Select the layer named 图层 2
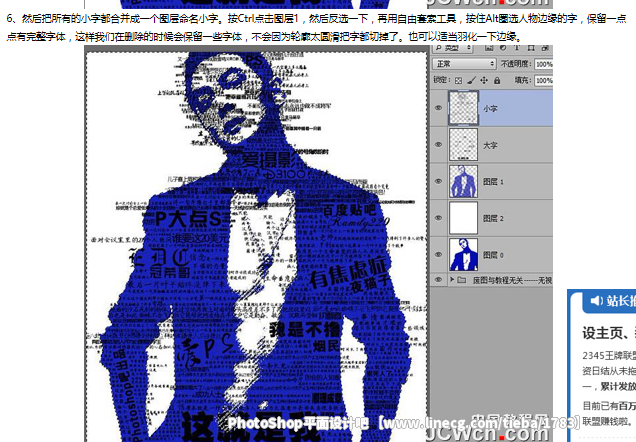The height and width of the screenshot is (442, 636). click(493, 218)
